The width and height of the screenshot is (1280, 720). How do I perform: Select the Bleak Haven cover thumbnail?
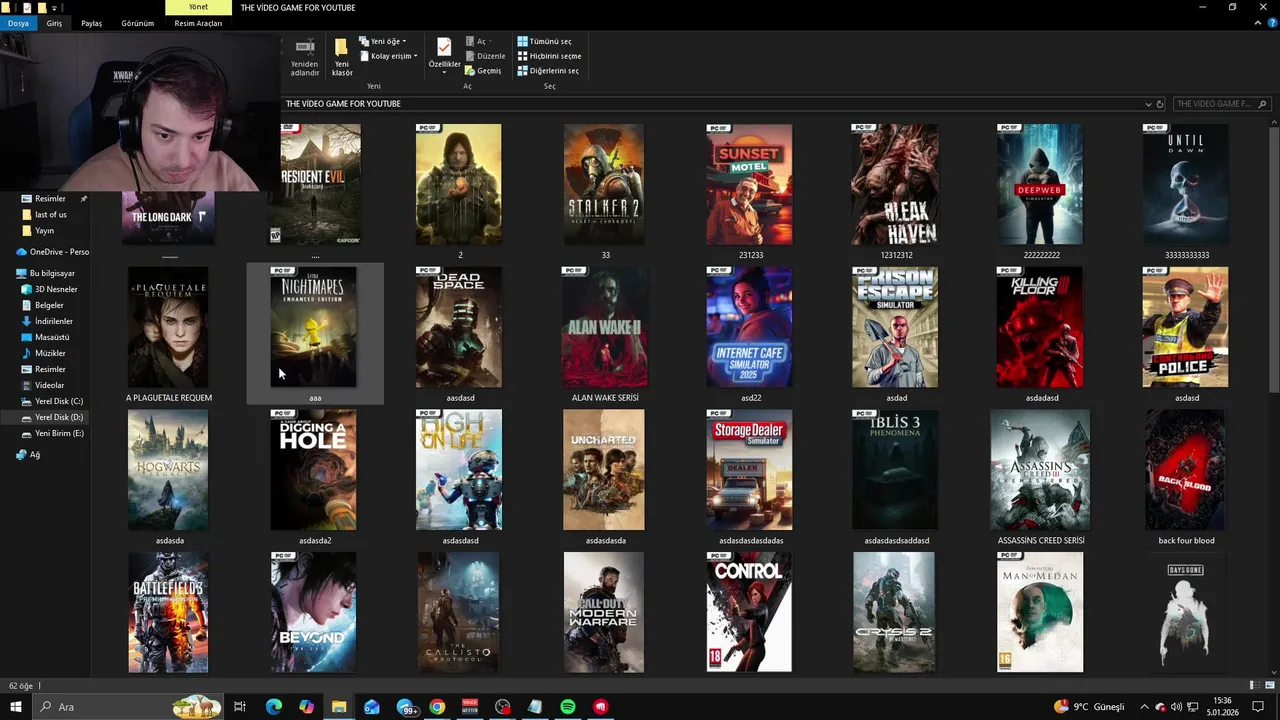pyautogui.click(x=895, y=184)
